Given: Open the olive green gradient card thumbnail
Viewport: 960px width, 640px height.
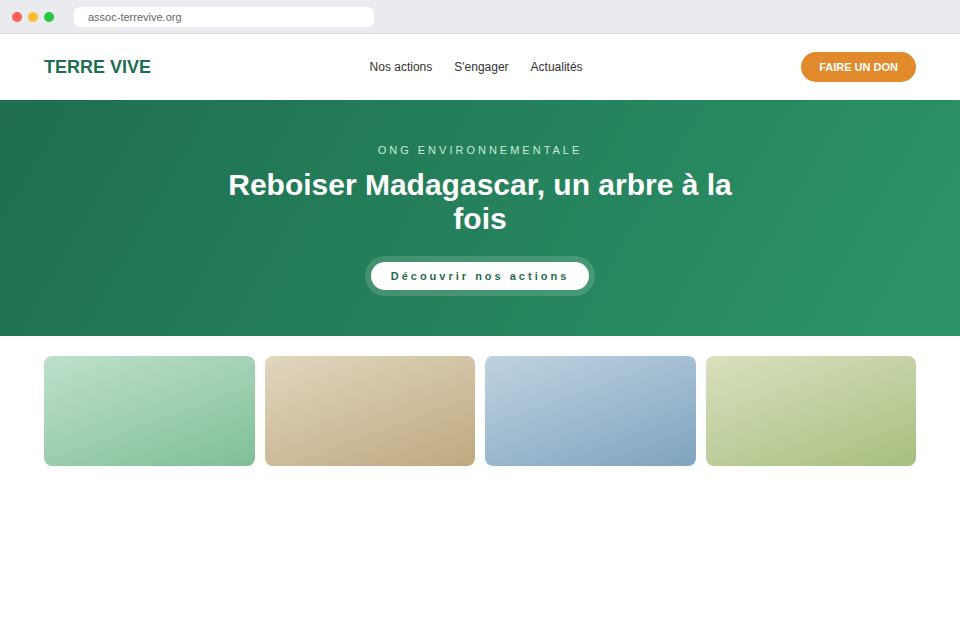Looking at the screenshot, I should (811, 411).
